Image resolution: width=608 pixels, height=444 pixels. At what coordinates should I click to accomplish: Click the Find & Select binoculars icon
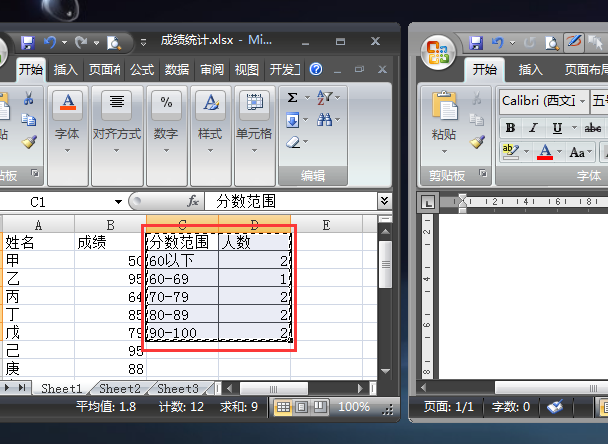pyautogui.click(x=325, y=120)
